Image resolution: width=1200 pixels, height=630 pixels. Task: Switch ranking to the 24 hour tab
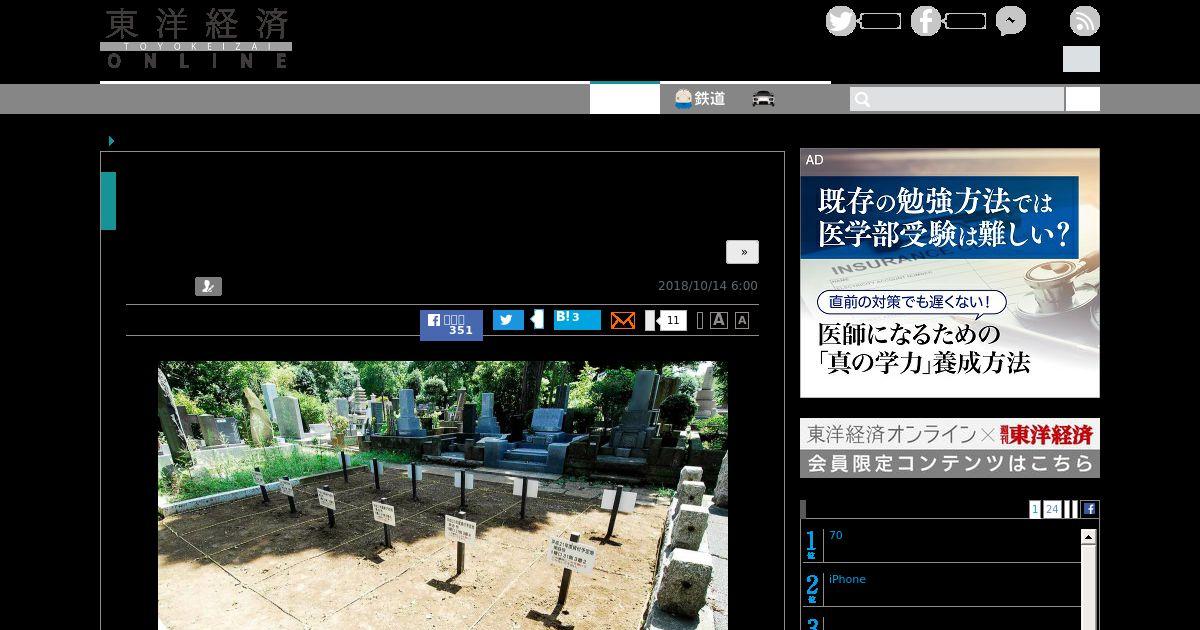[1052, 509]
